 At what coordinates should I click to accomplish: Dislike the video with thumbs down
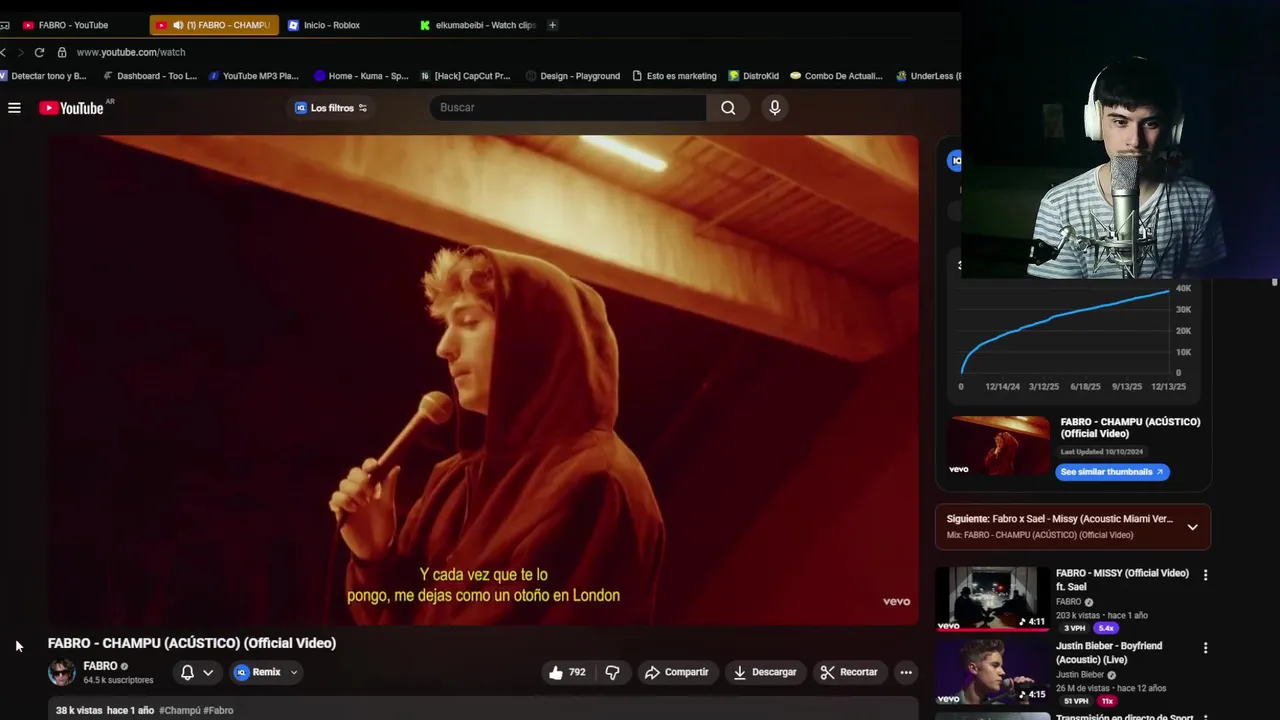point(613,672)
